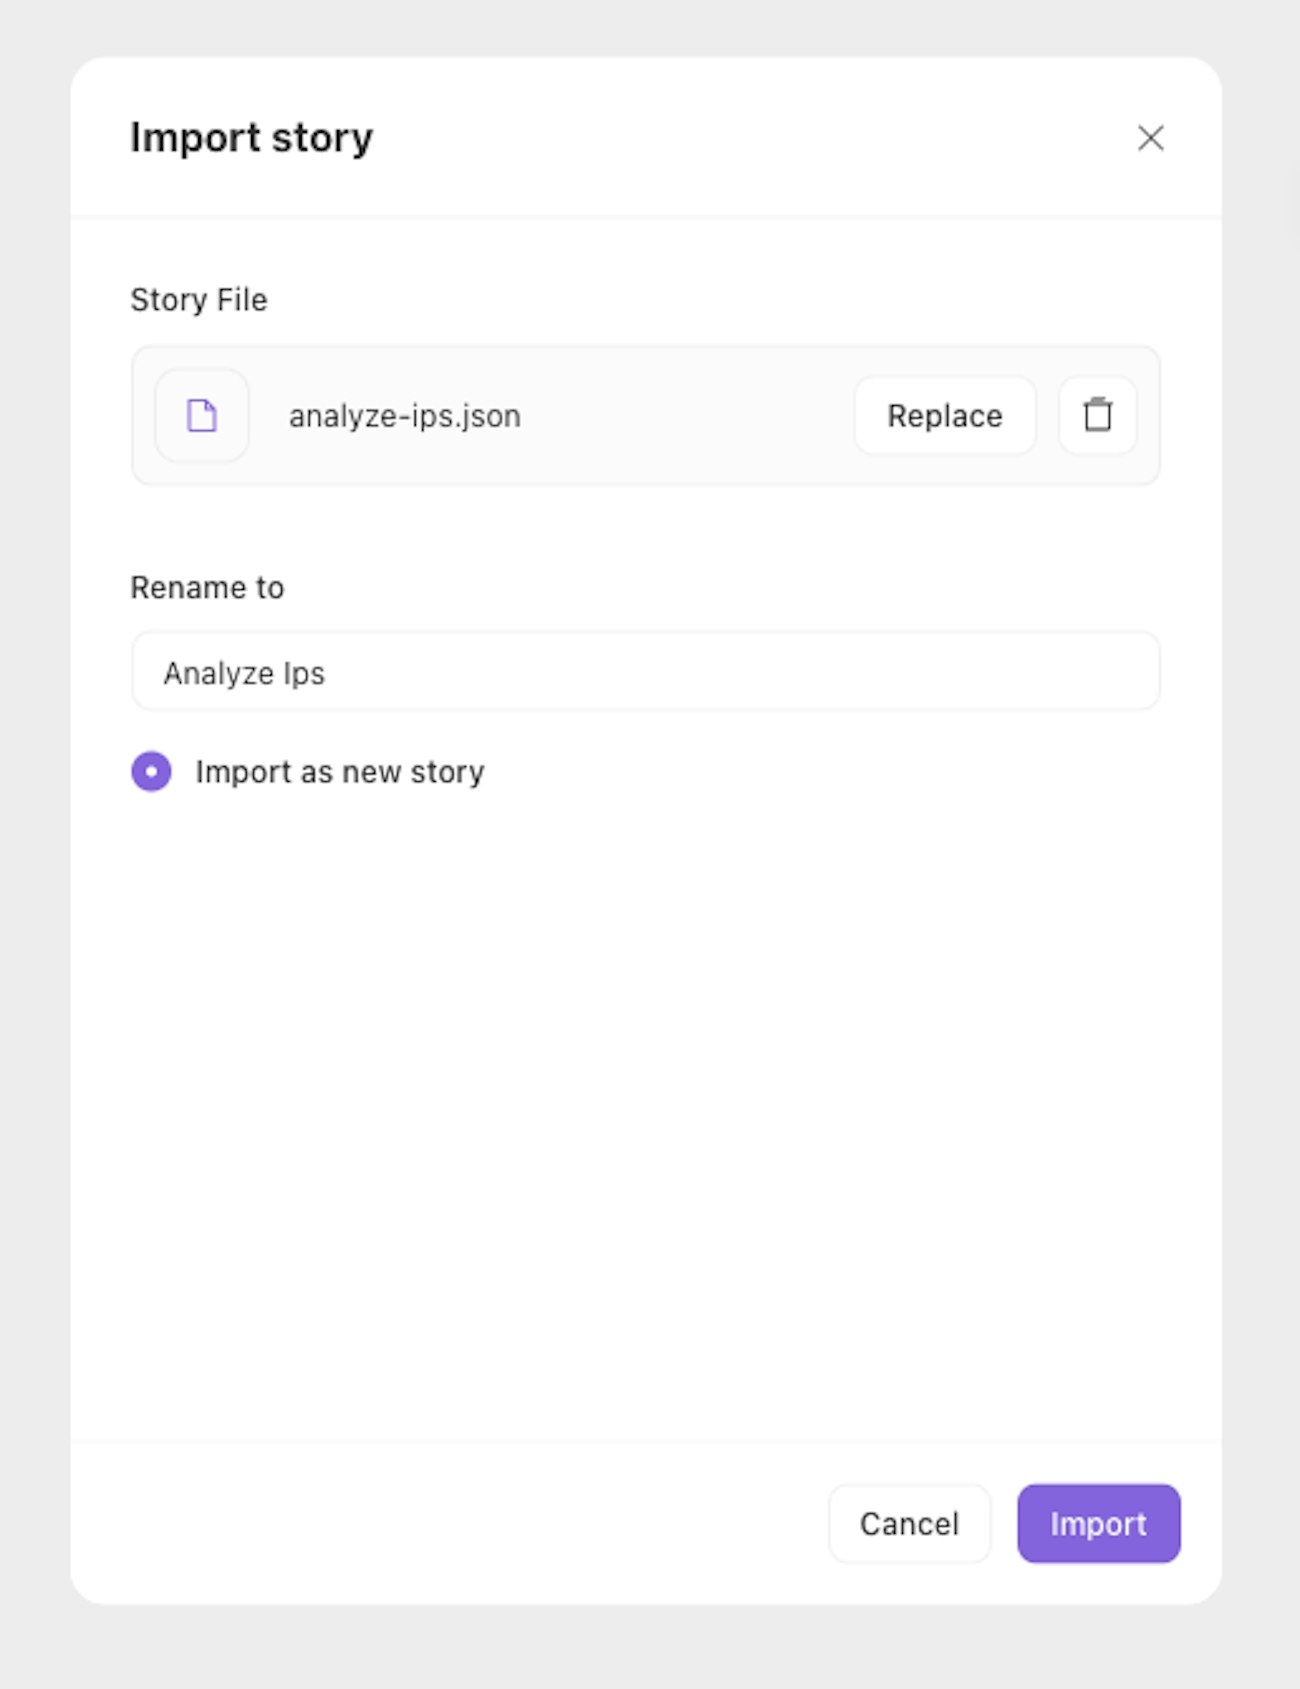Click the header divider line under the title
This screenshot has height=1689, width=1300.
(645, 217)
